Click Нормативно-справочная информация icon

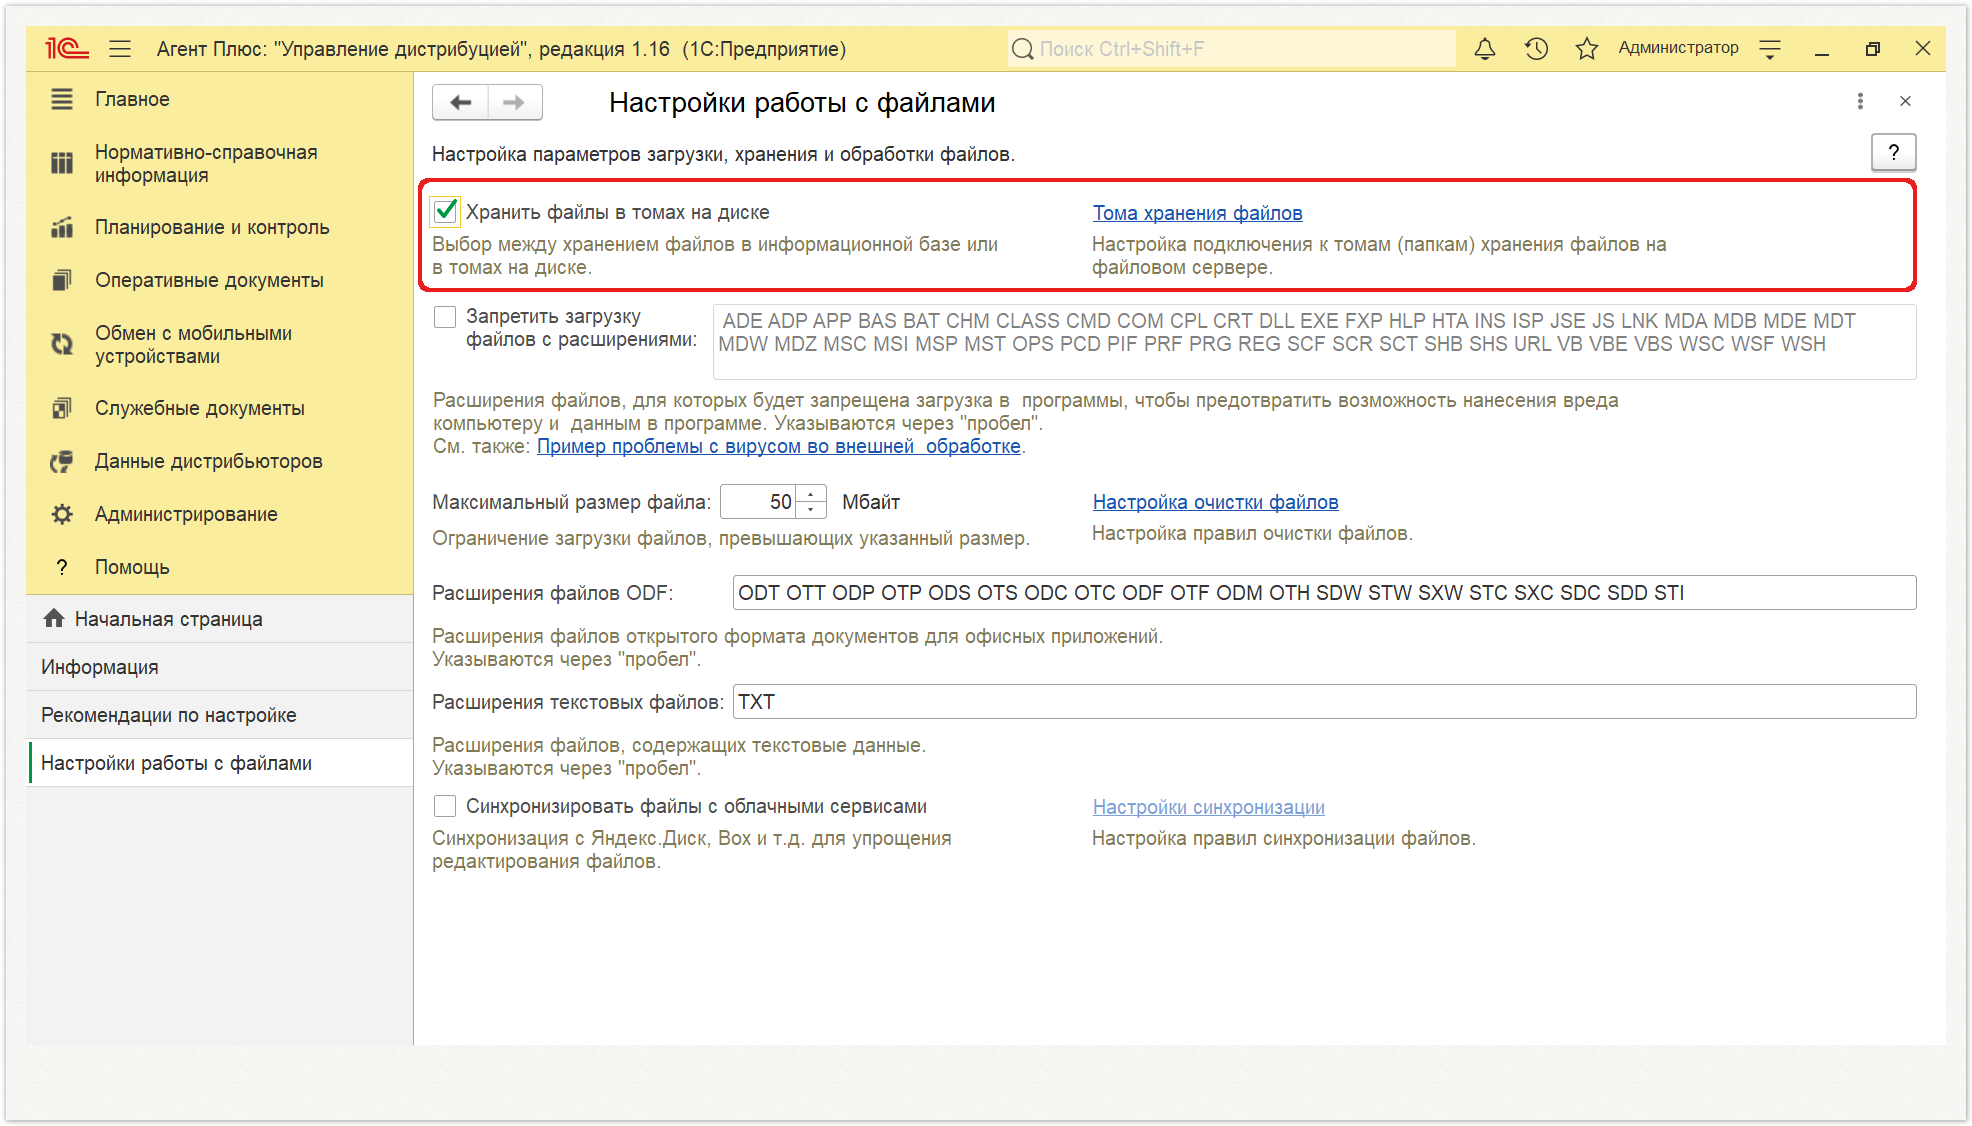62,163
